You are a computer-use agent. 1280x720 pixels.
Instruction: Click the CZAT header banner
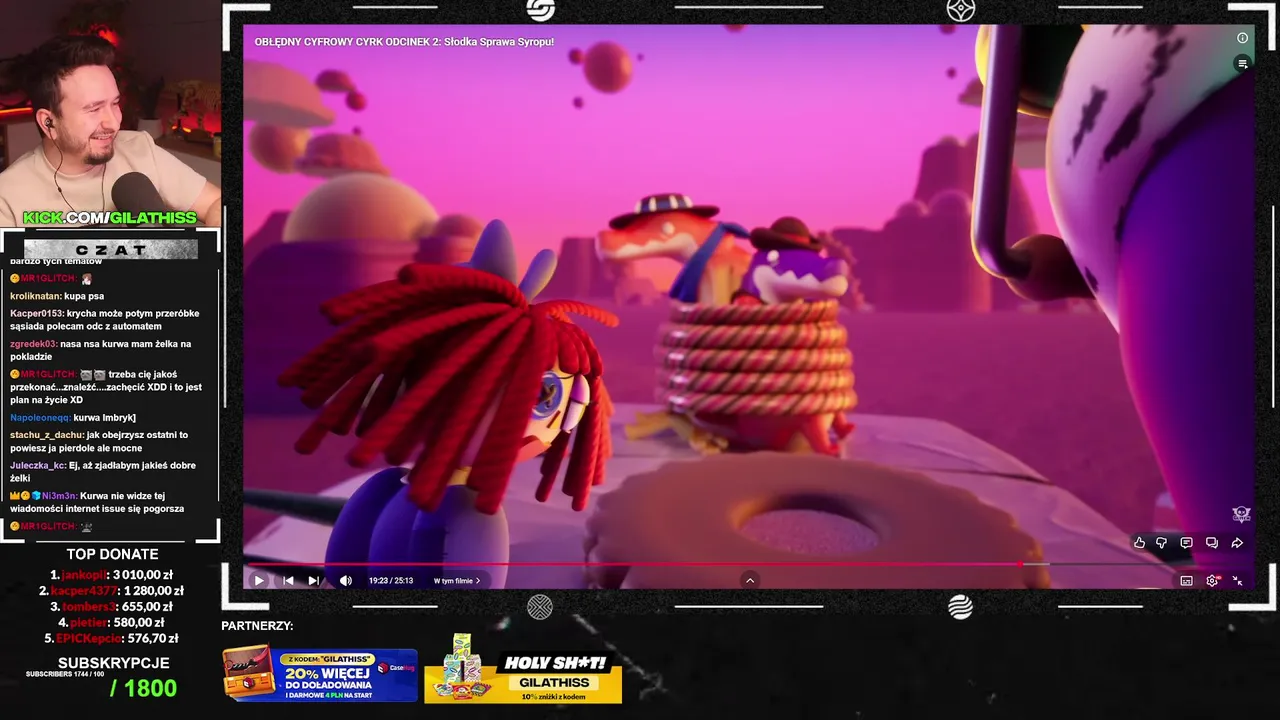pyautogui.click(x=110, y=249)
